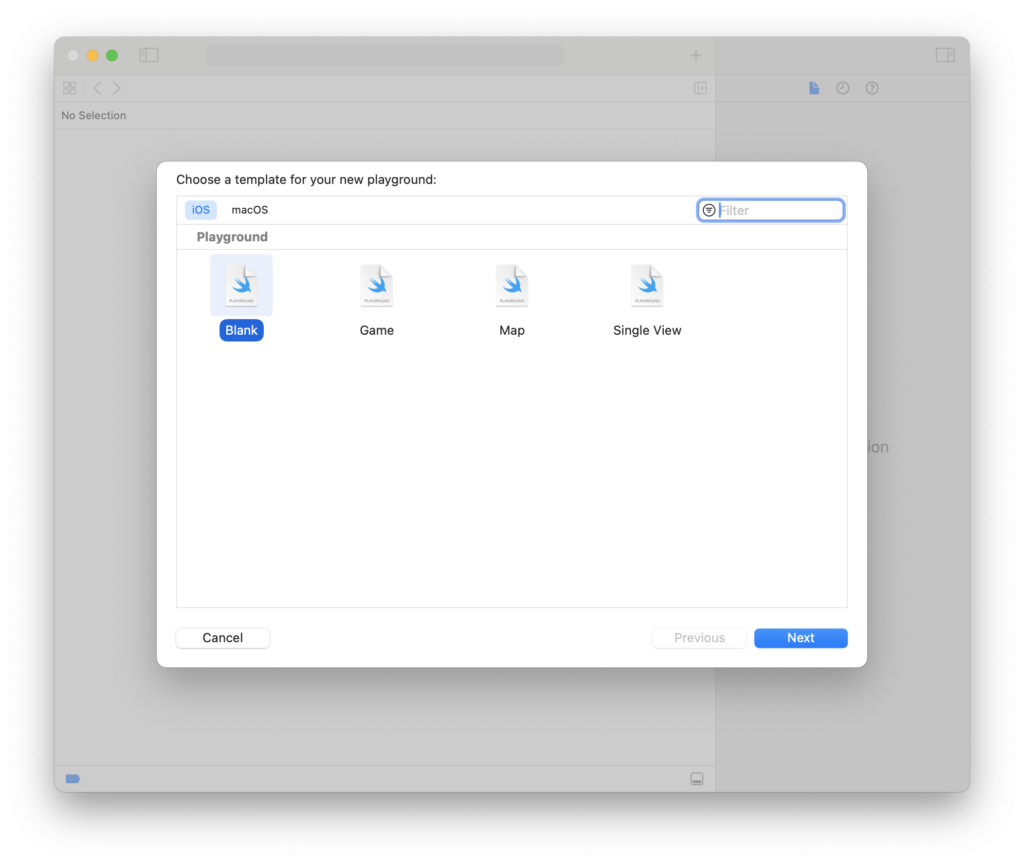1024x864 pixels.
Task: Click the yellow minimize window button
Action: [x=93, y=56]
